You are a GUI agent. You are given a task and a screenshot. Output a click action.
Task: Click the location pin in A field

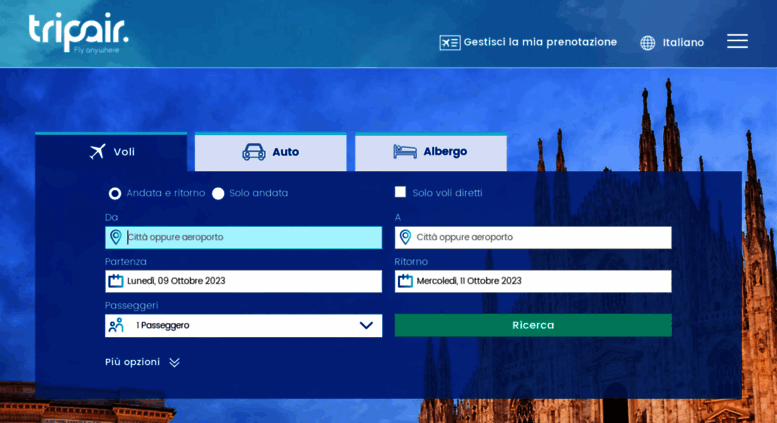(x=405, y=237)
